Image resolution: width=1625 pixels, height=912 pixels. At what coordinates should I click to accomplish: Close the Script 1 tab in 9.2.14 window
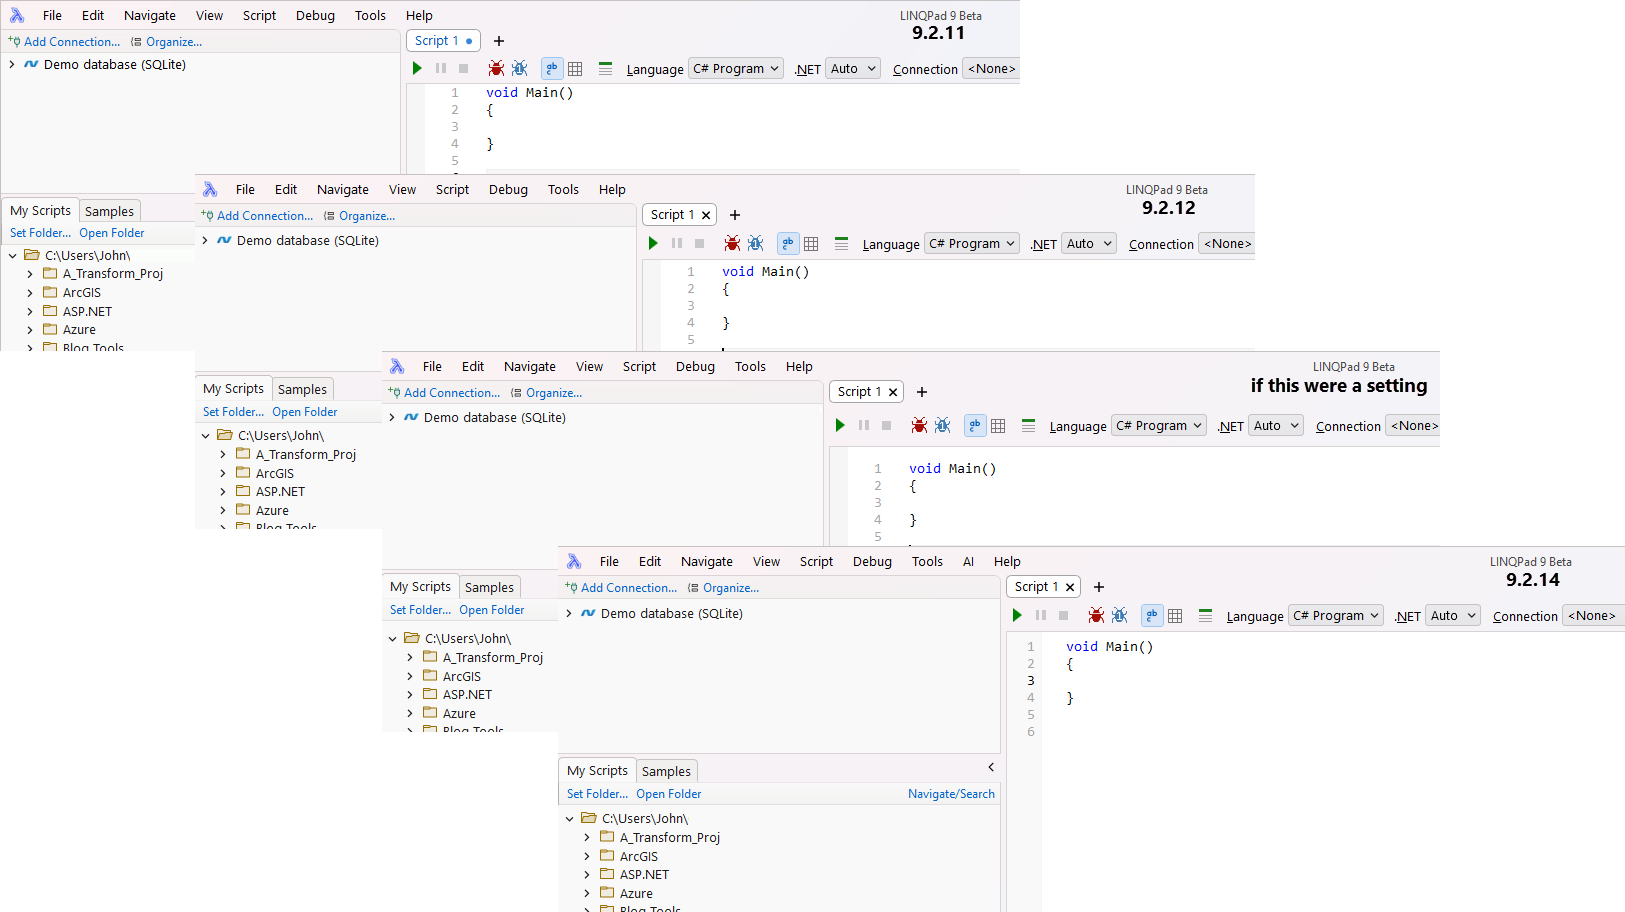click(x=1070, y=587)
